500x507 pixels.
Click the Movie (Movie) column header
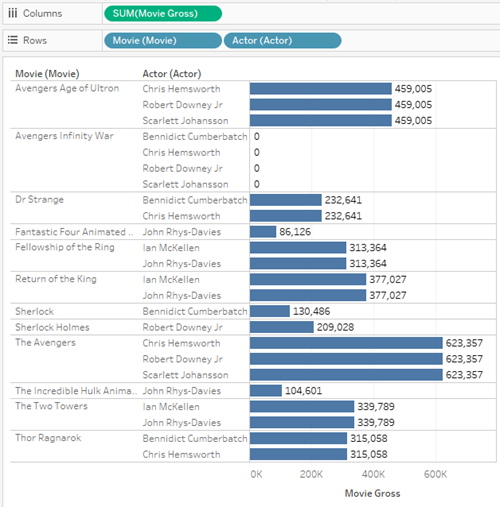tap(47, 74)
